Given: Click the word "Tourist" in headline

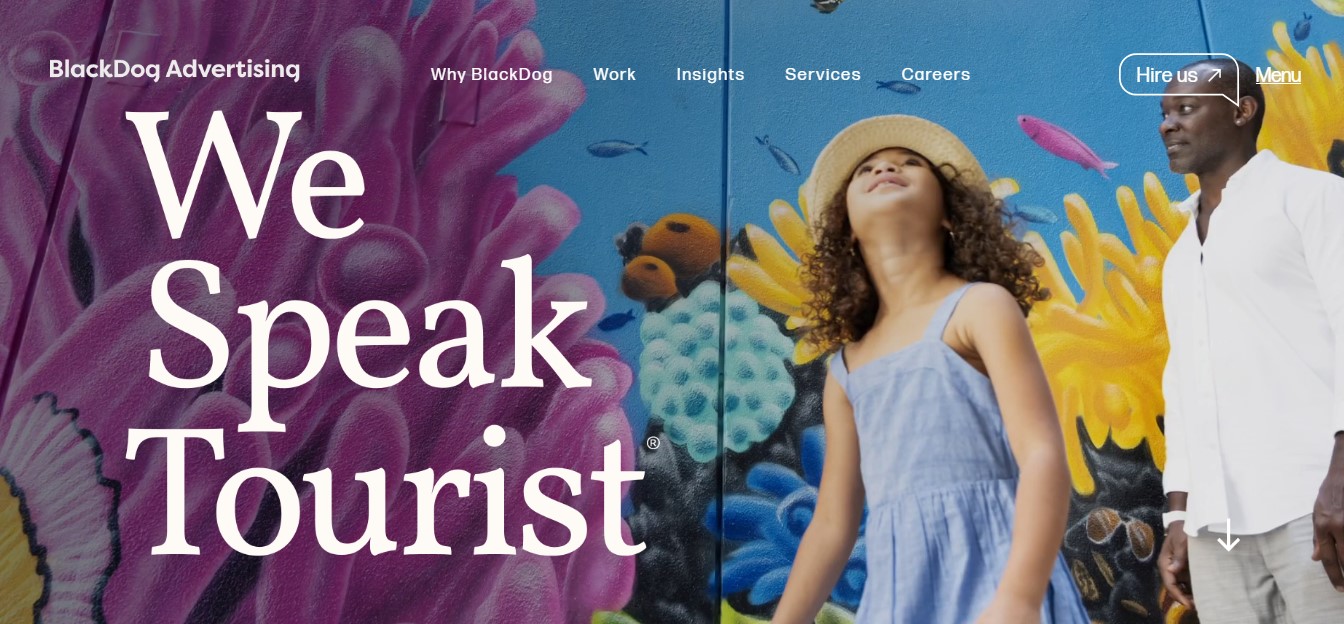Looking at the screenshot, I should 385,491.
